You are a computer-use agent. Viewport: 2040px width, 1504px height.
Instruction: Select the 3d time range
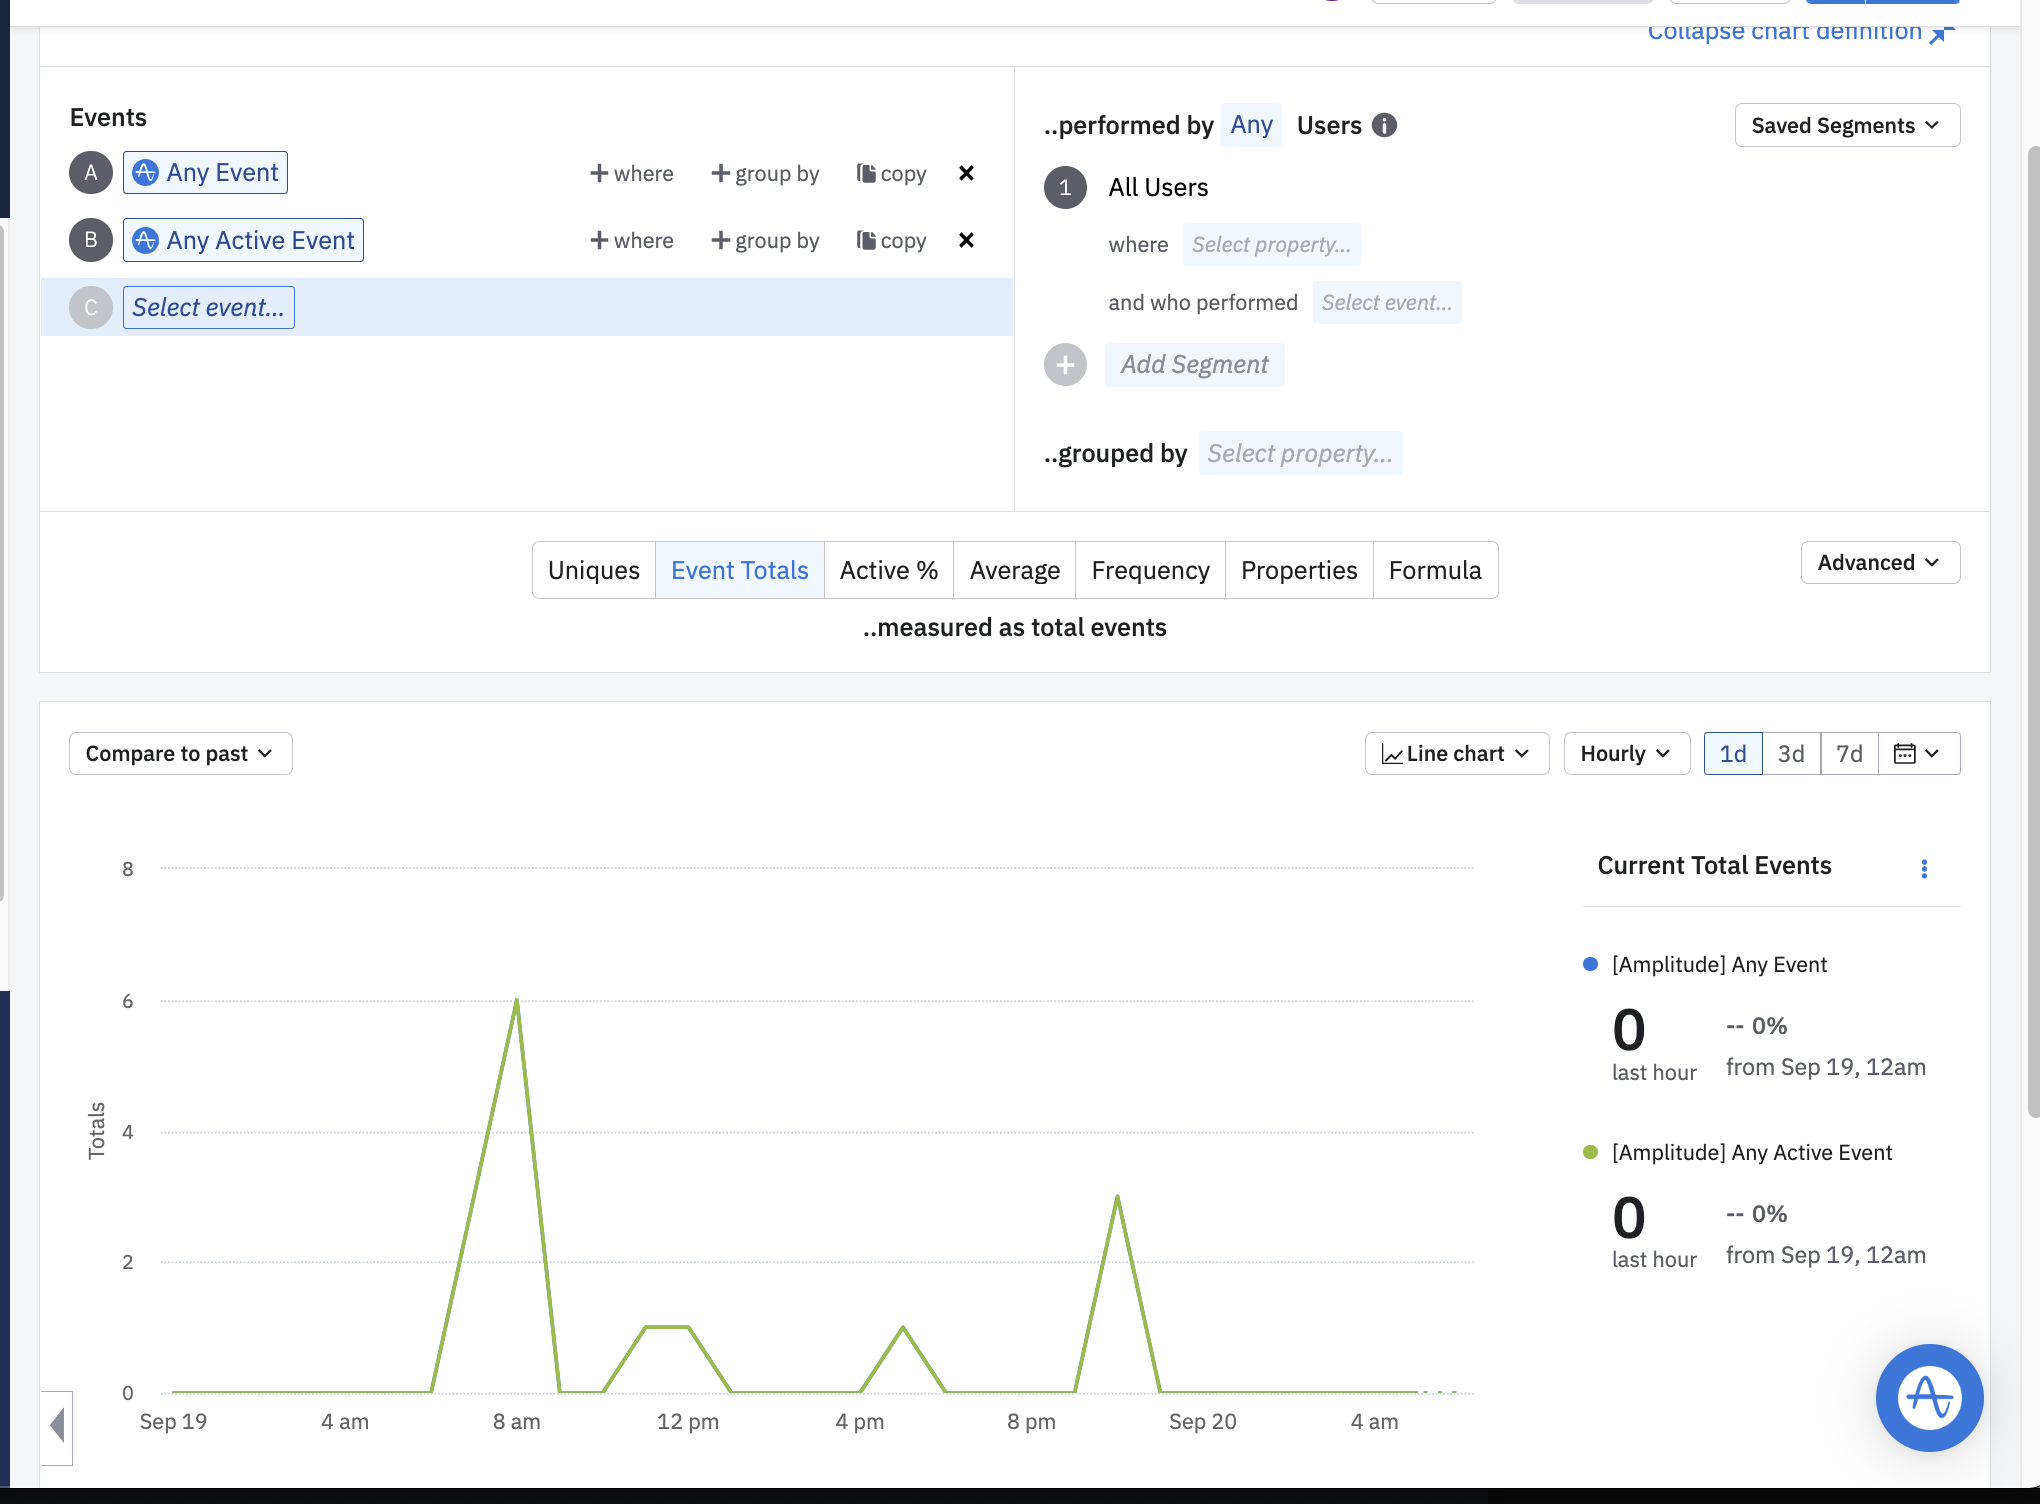(1791, 753)
